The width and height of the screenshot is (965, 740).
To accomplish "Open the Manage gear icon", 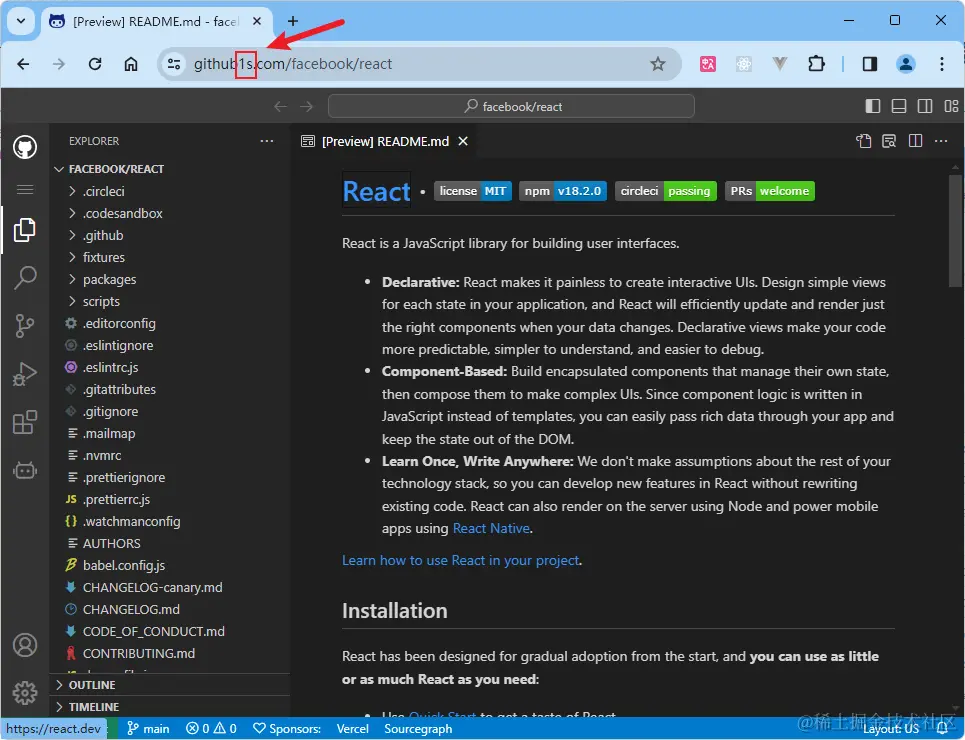I will [x=25, y=693].
